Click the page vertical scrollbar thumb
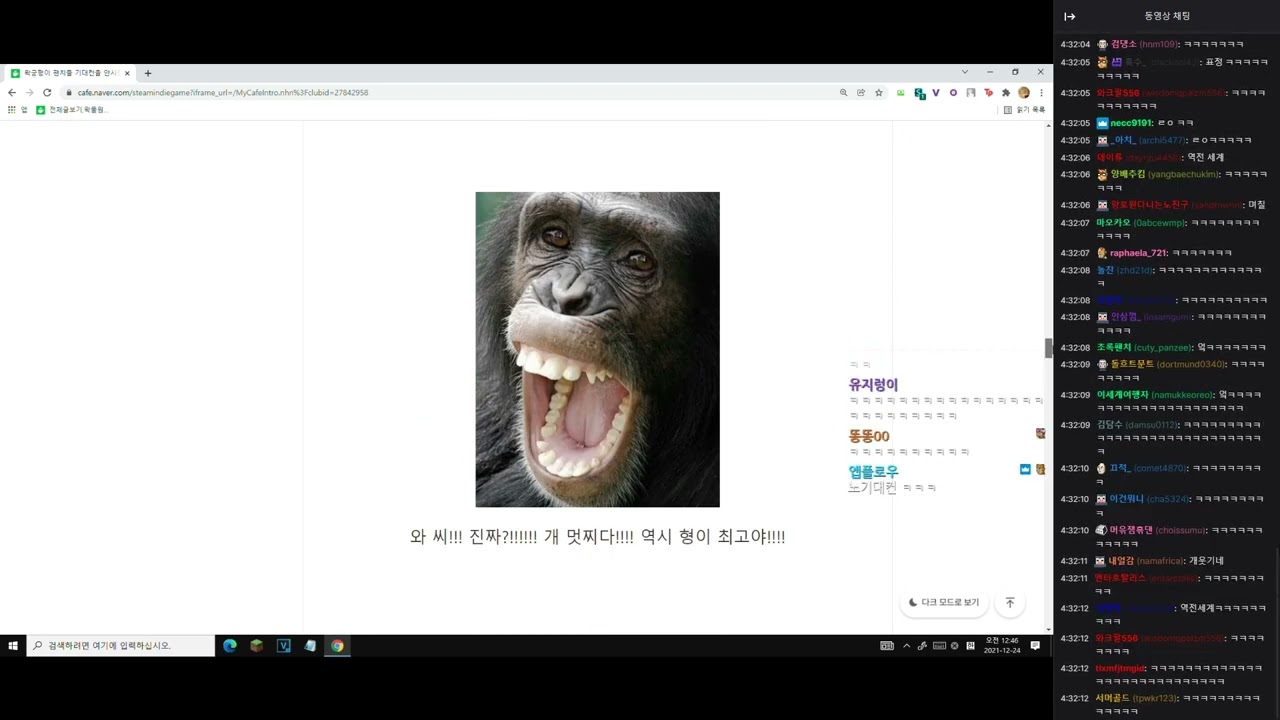This screenshot has width=1280, height=720. 1048,348
